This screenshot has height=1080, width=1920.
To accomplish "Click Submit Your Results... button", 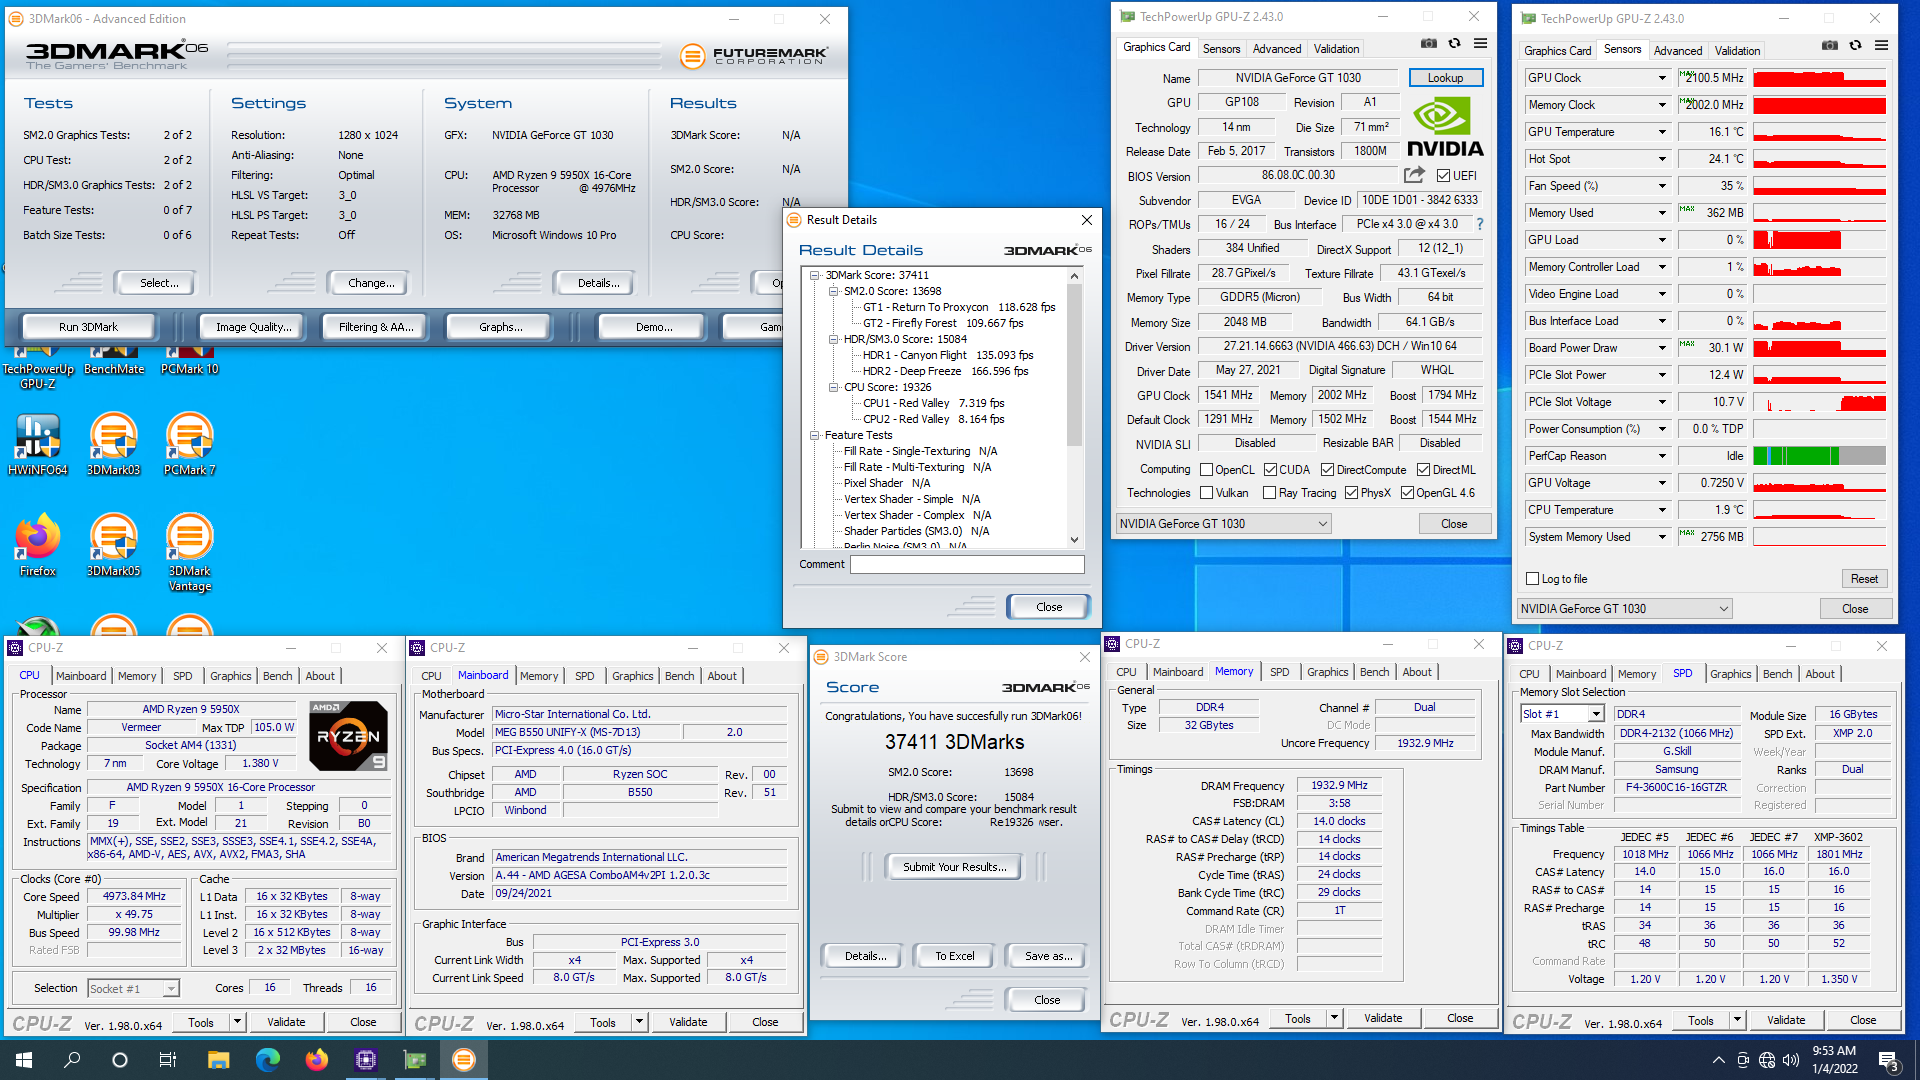I will pos(954,867).
